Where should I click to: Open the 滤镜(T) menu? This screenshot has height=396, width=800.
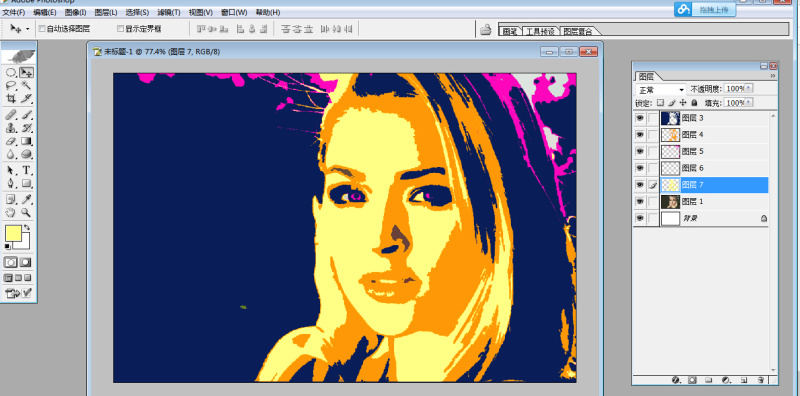168,12
